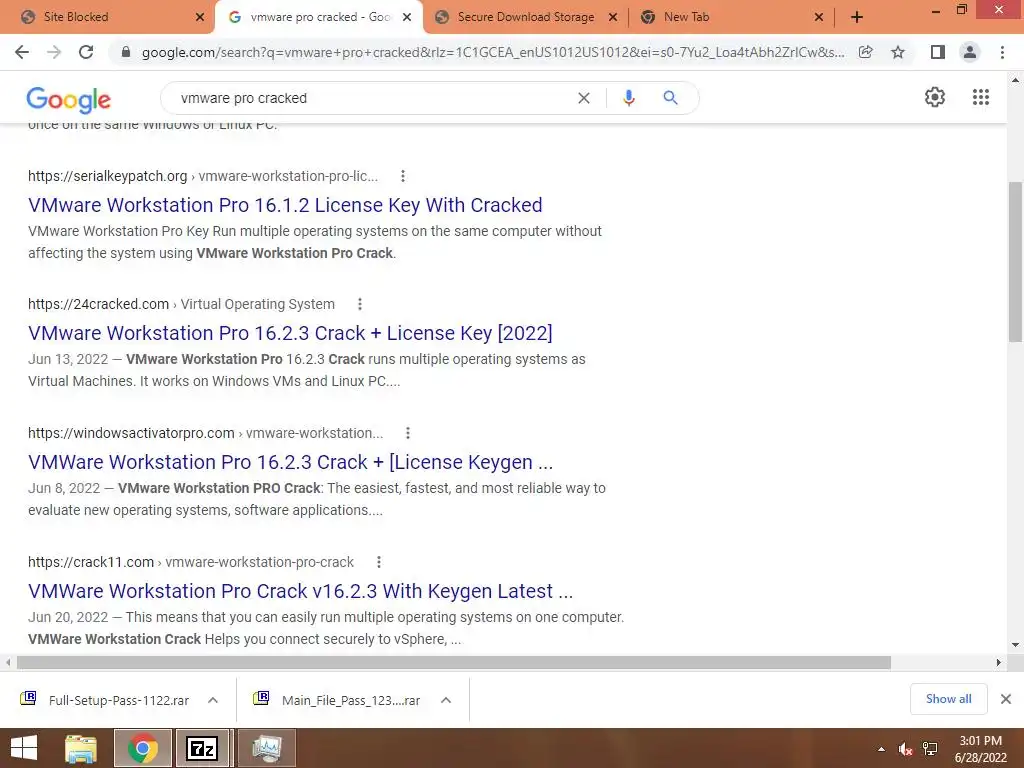This screenshot has height=768, width=1024.
Task: Open more options for serialkeypatch.org result
Action: coord(403,176)
